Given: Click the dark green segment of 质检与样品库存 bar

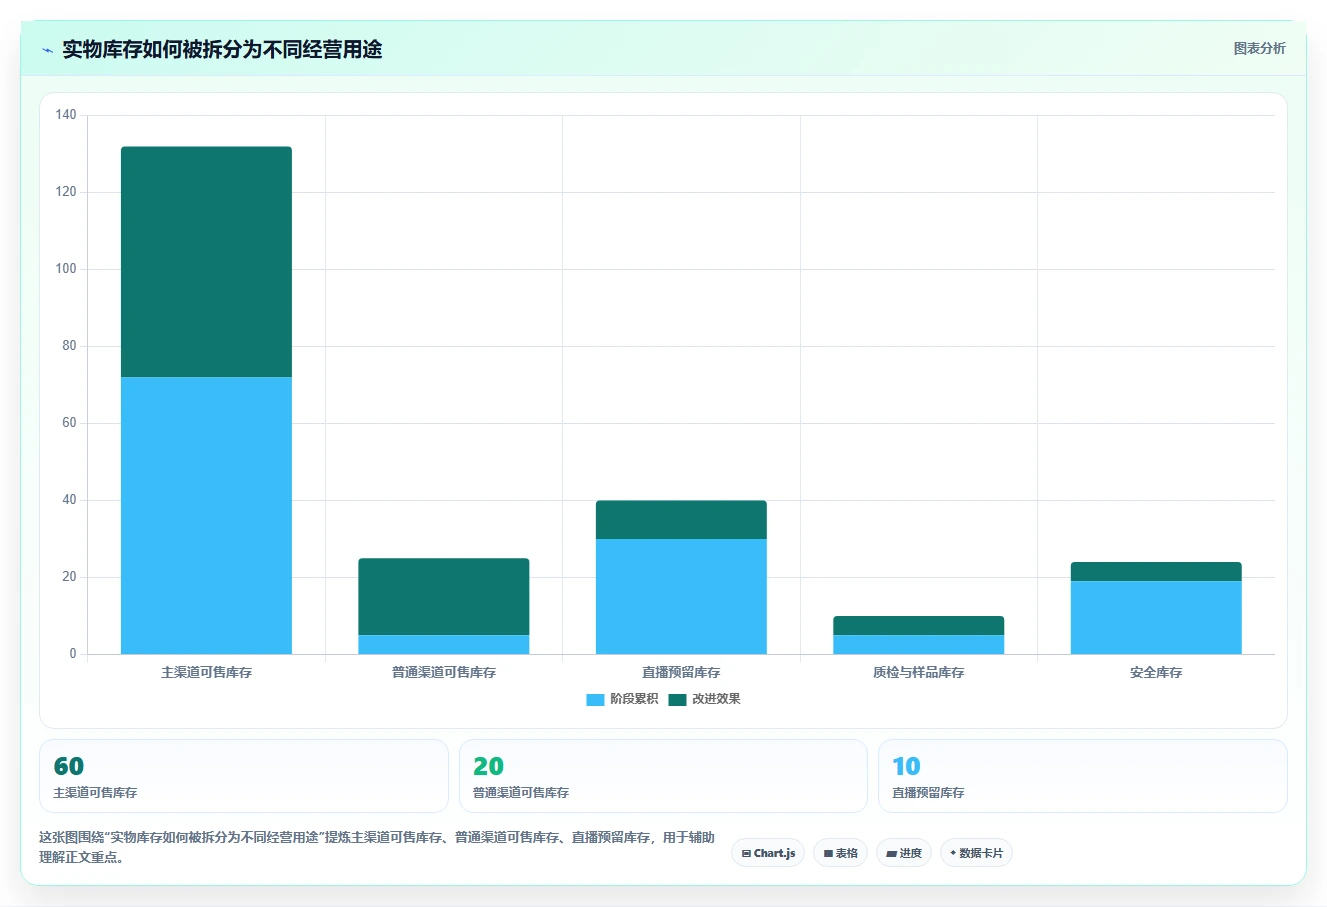Looking at the screenshot, I should (919, 625).
